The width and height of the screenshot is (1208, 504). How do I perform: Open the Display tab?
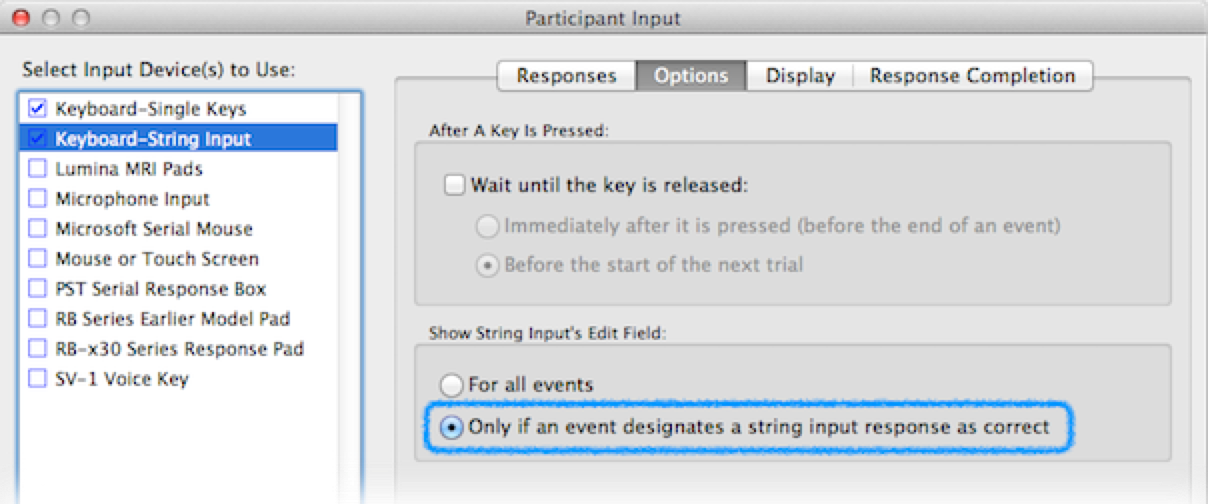click(x=799, y=76)
